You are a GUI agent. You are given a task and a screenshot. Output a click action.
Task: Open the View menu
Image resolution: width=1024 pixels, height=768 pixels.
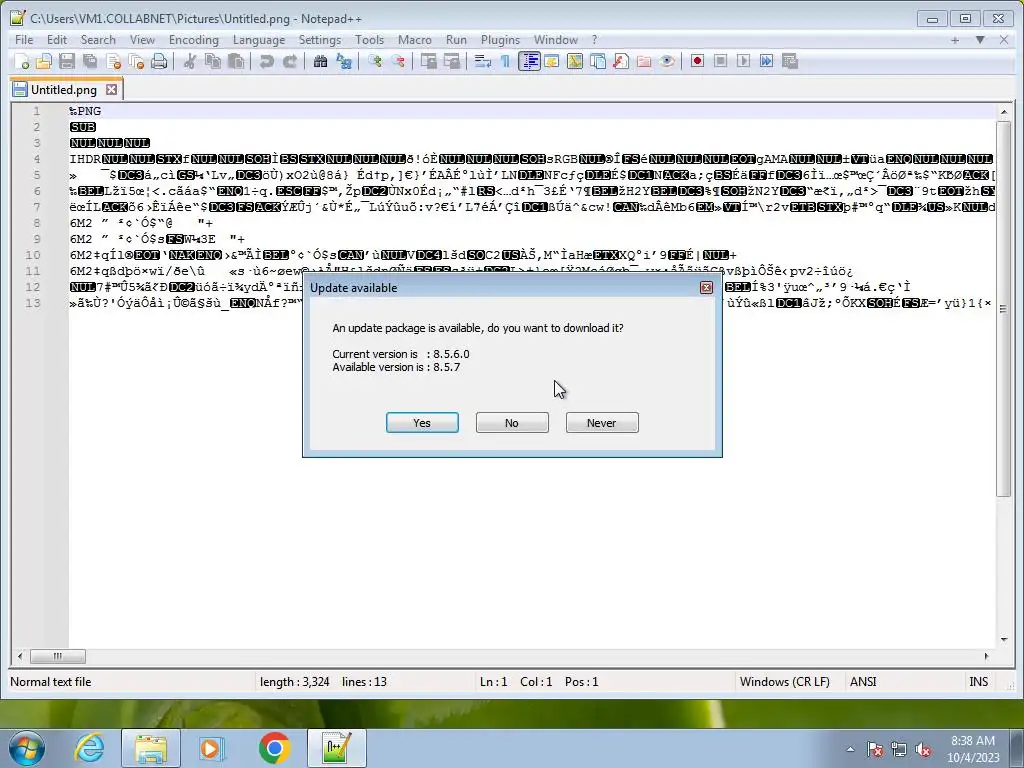coord(142,40)
